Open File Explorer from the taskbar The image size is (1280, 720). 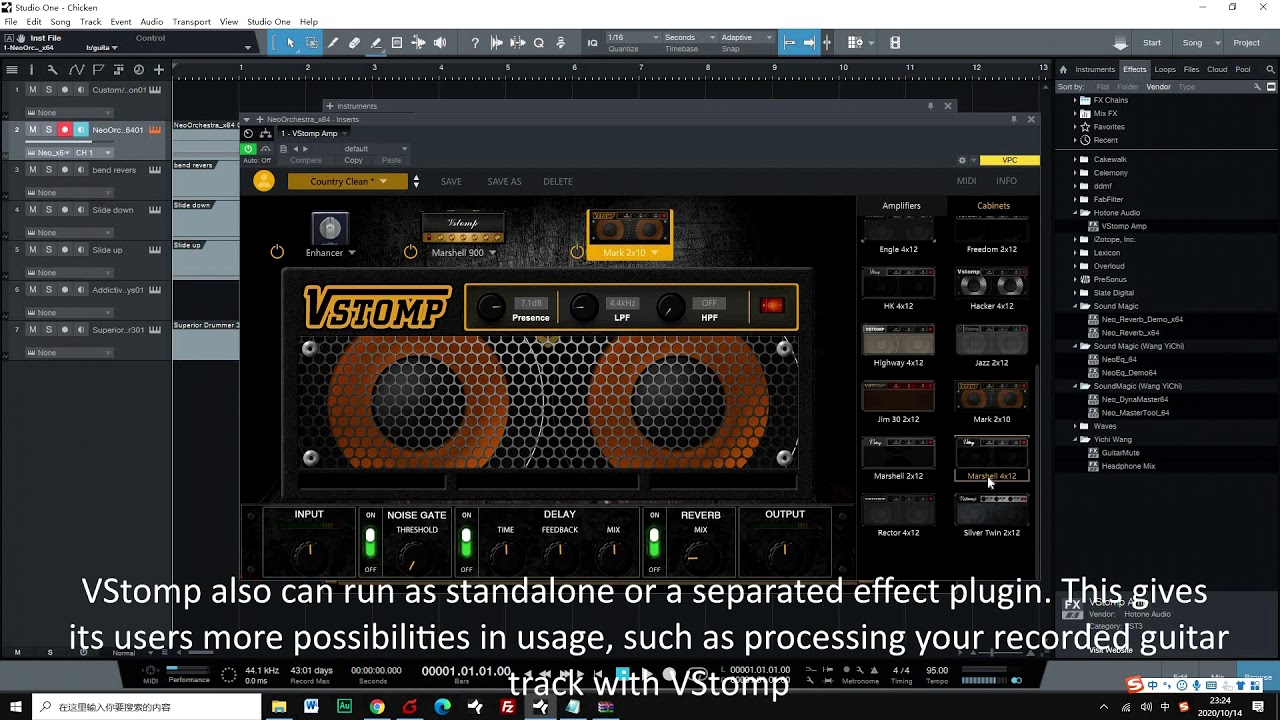point(278,707)
